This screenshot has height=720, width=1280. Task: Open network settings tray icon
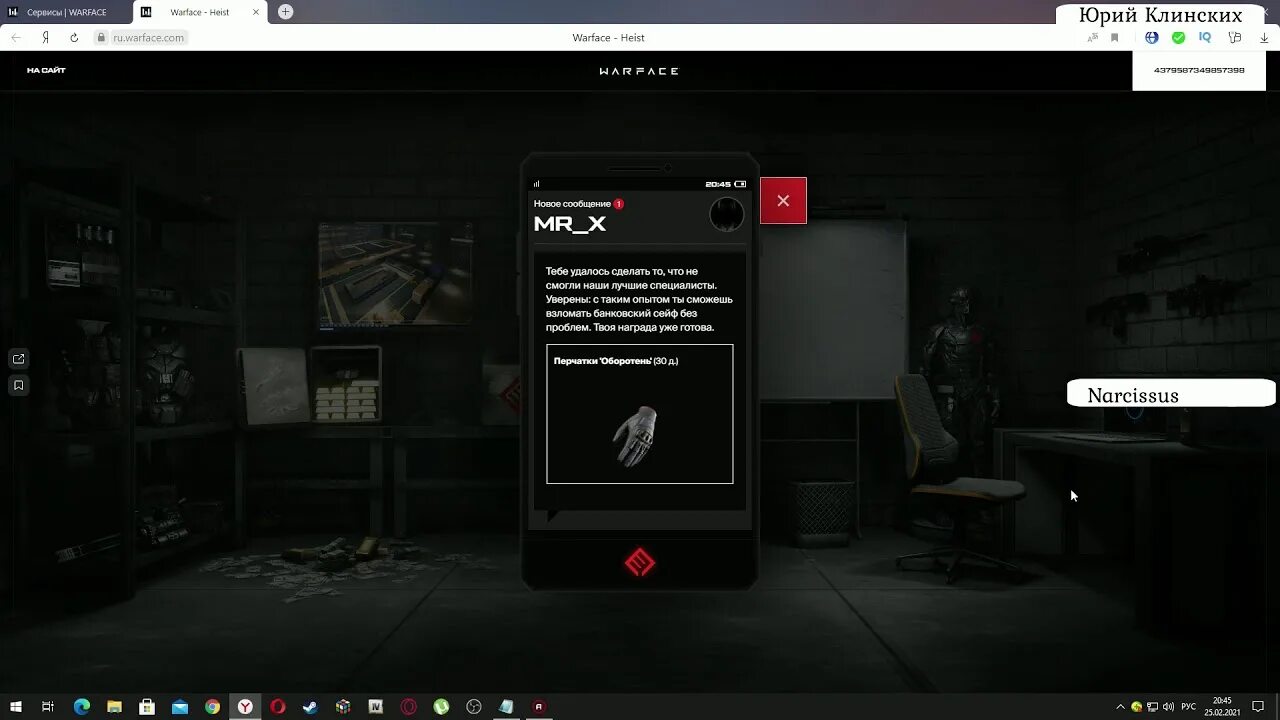[x=1152, y=707]
